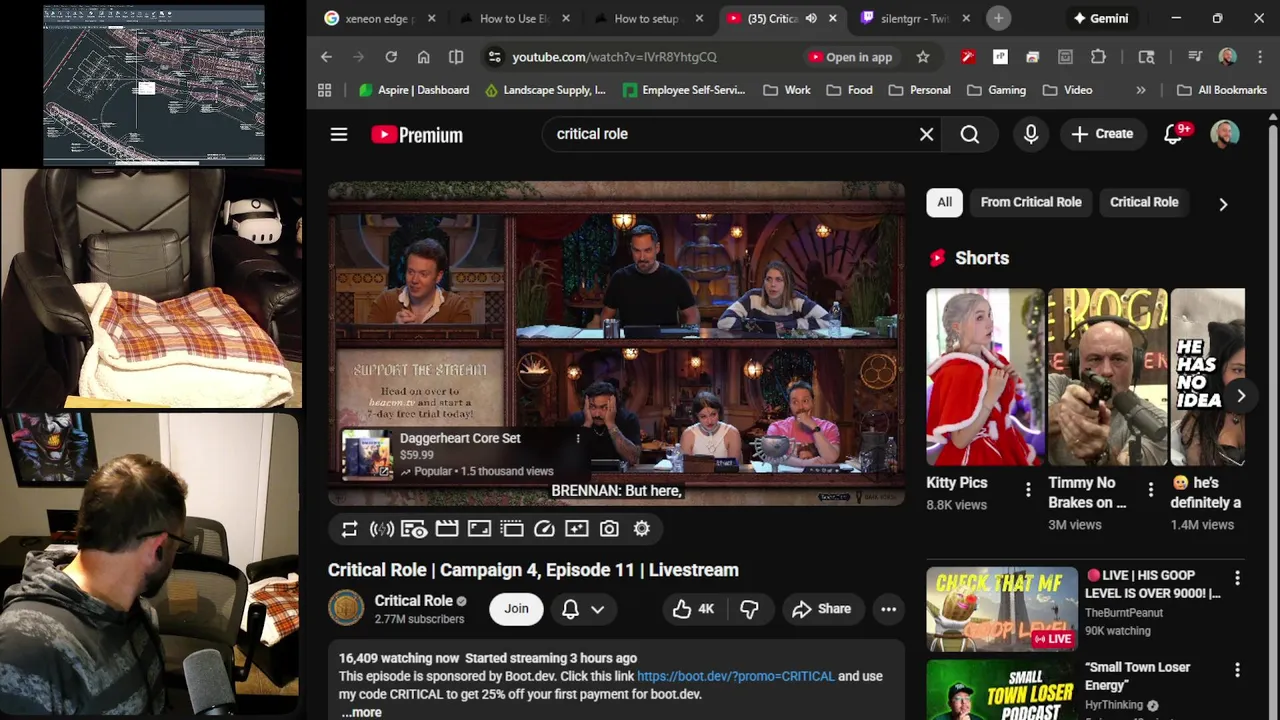Image resolution: width=1280 pixels, height=720 pixels.
Task: Clear the 'critical role' search text
Action: (926, 134)
